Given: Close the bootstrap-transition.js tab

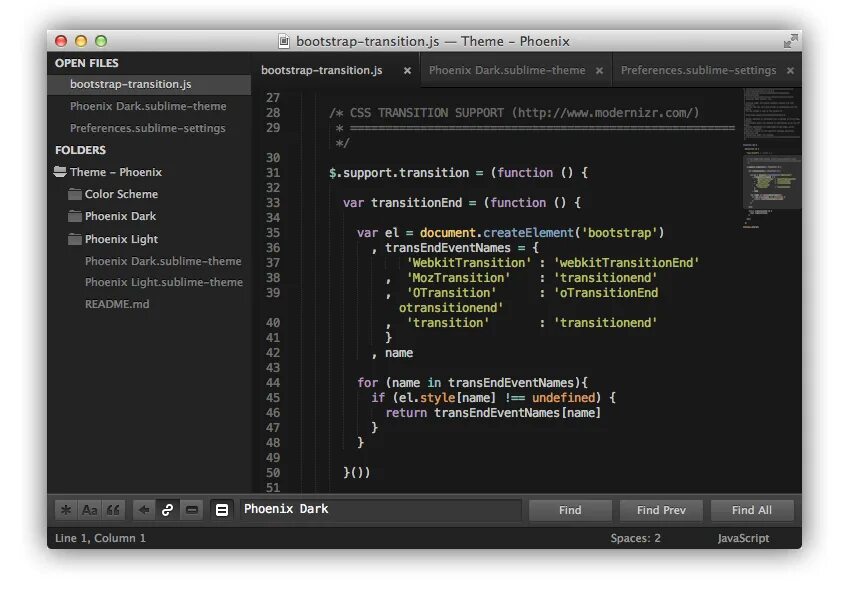Looking at the screenshot, I should (x=407, y=70).
